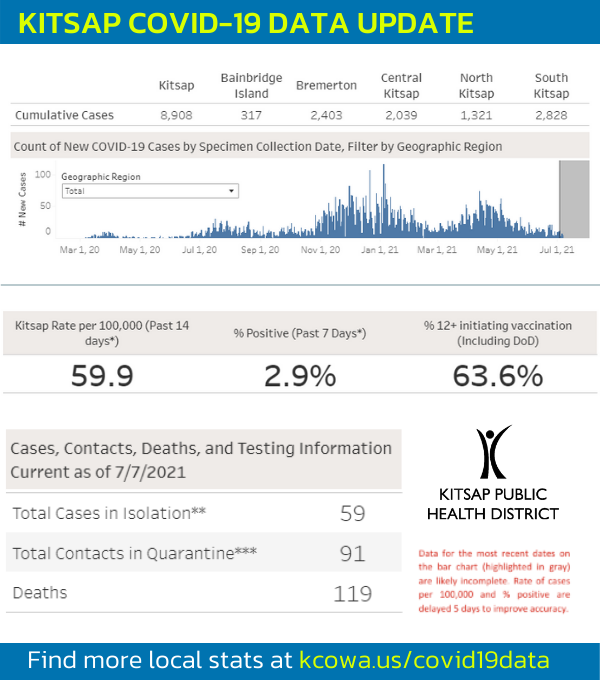Click the South Kitsap column header
Screen dimensions: 600x680
[551, 86]
